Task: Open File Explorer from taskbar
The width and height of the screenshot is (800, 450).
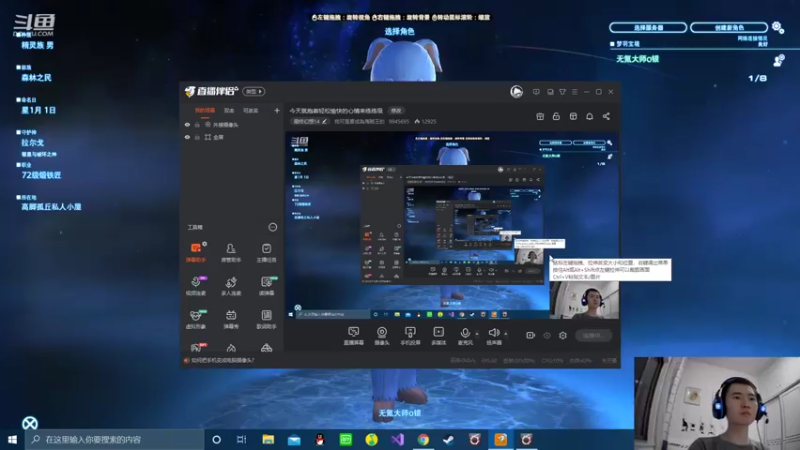Action: (x=268, y=439)
